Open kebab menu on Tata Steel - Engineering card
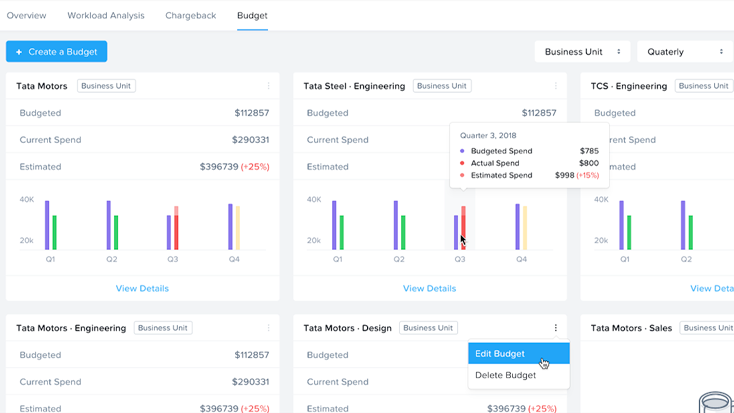Viewport: 734px width, 413px height. click(555, 87)
